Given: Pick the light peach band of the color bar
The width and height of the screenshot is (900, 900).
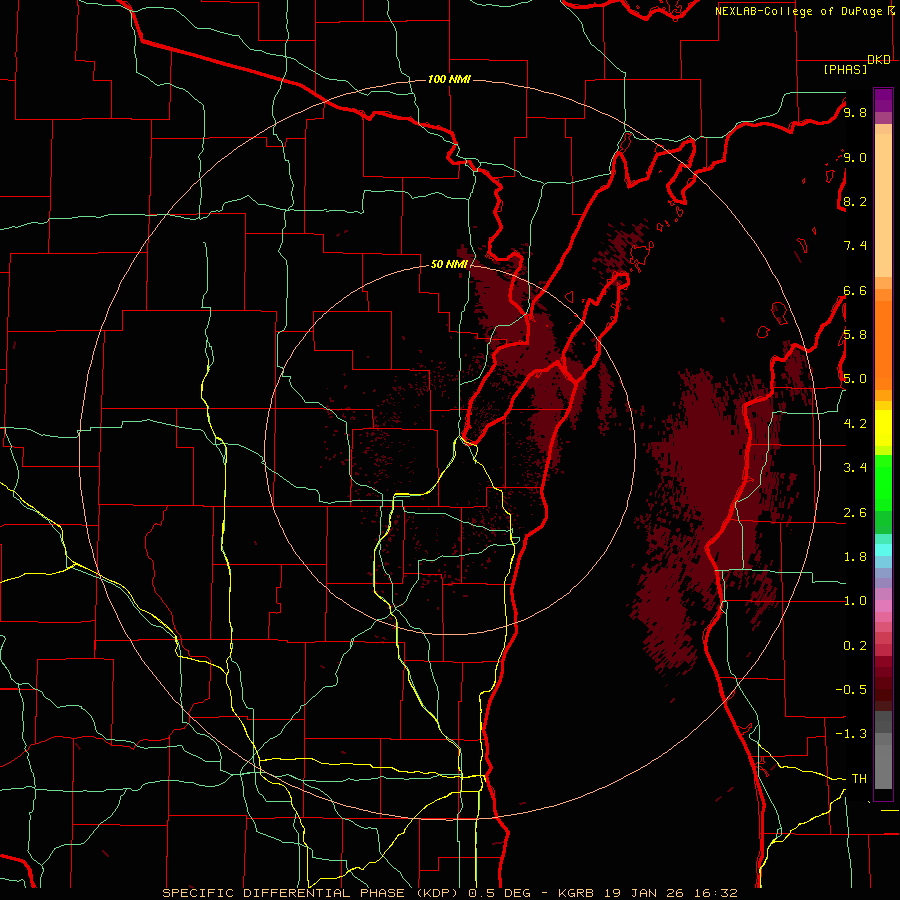Looking at the screenshot, I should [x=883, y=205].
